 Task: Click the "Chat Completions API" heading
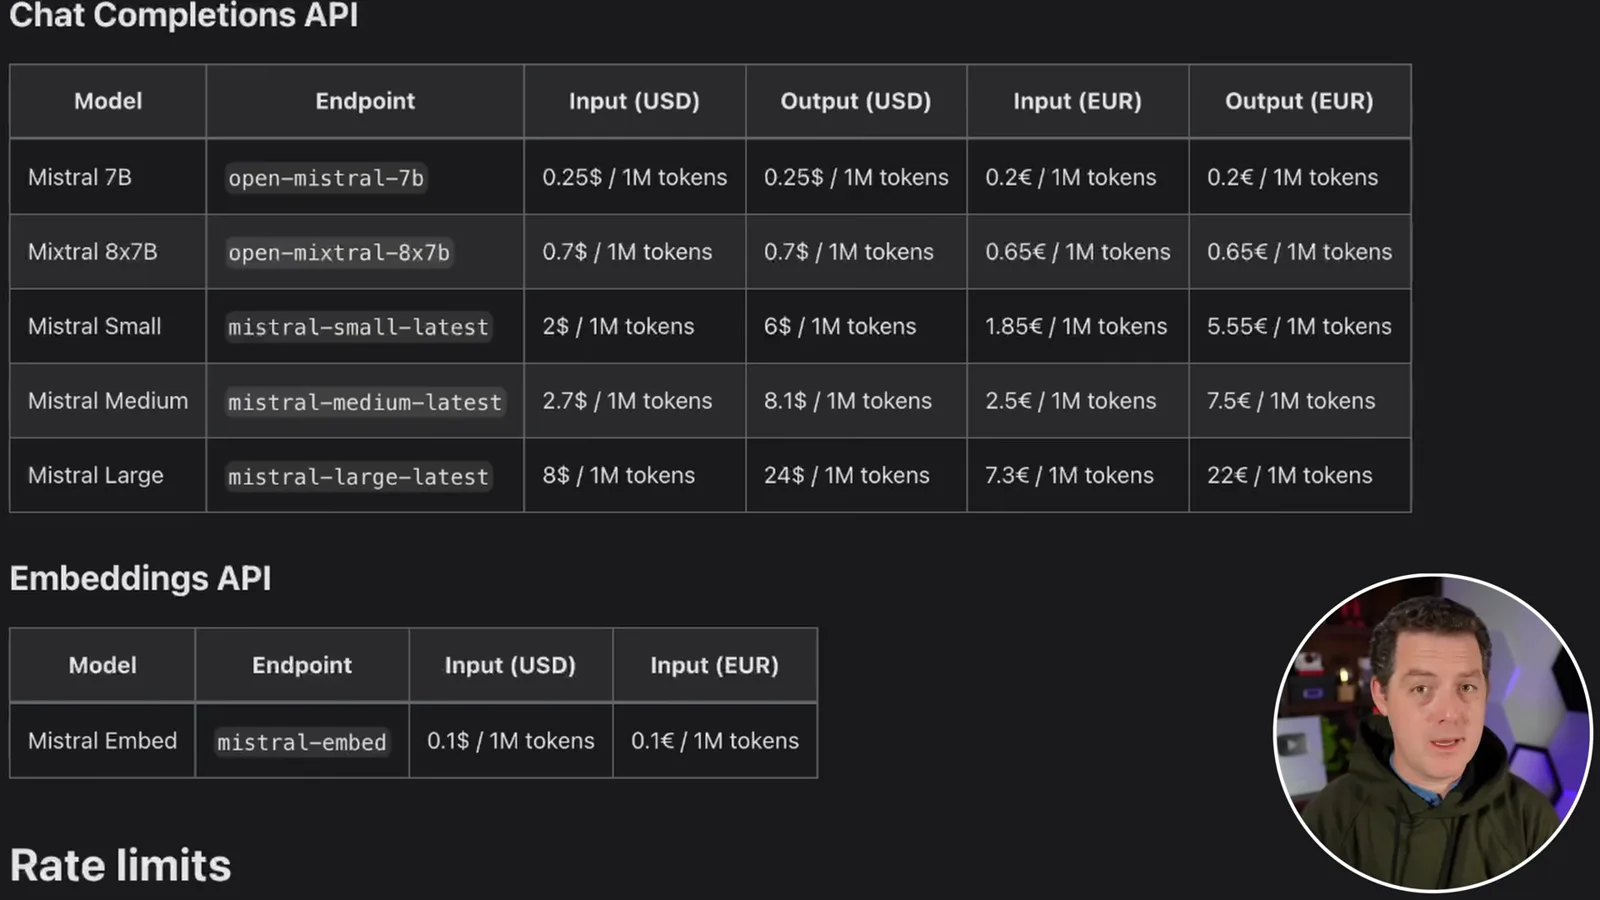(184, 15)
